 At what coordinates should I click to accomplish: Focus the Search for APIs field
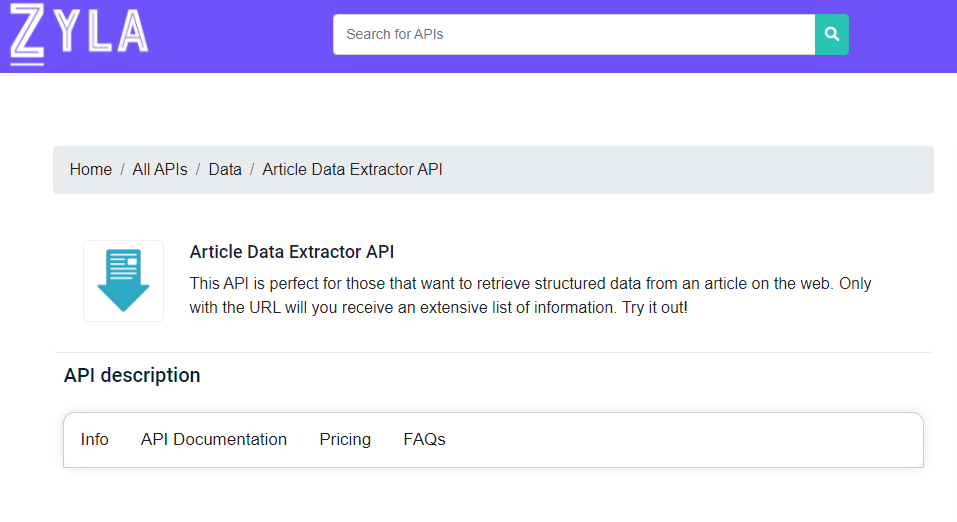tap(574, 34)
